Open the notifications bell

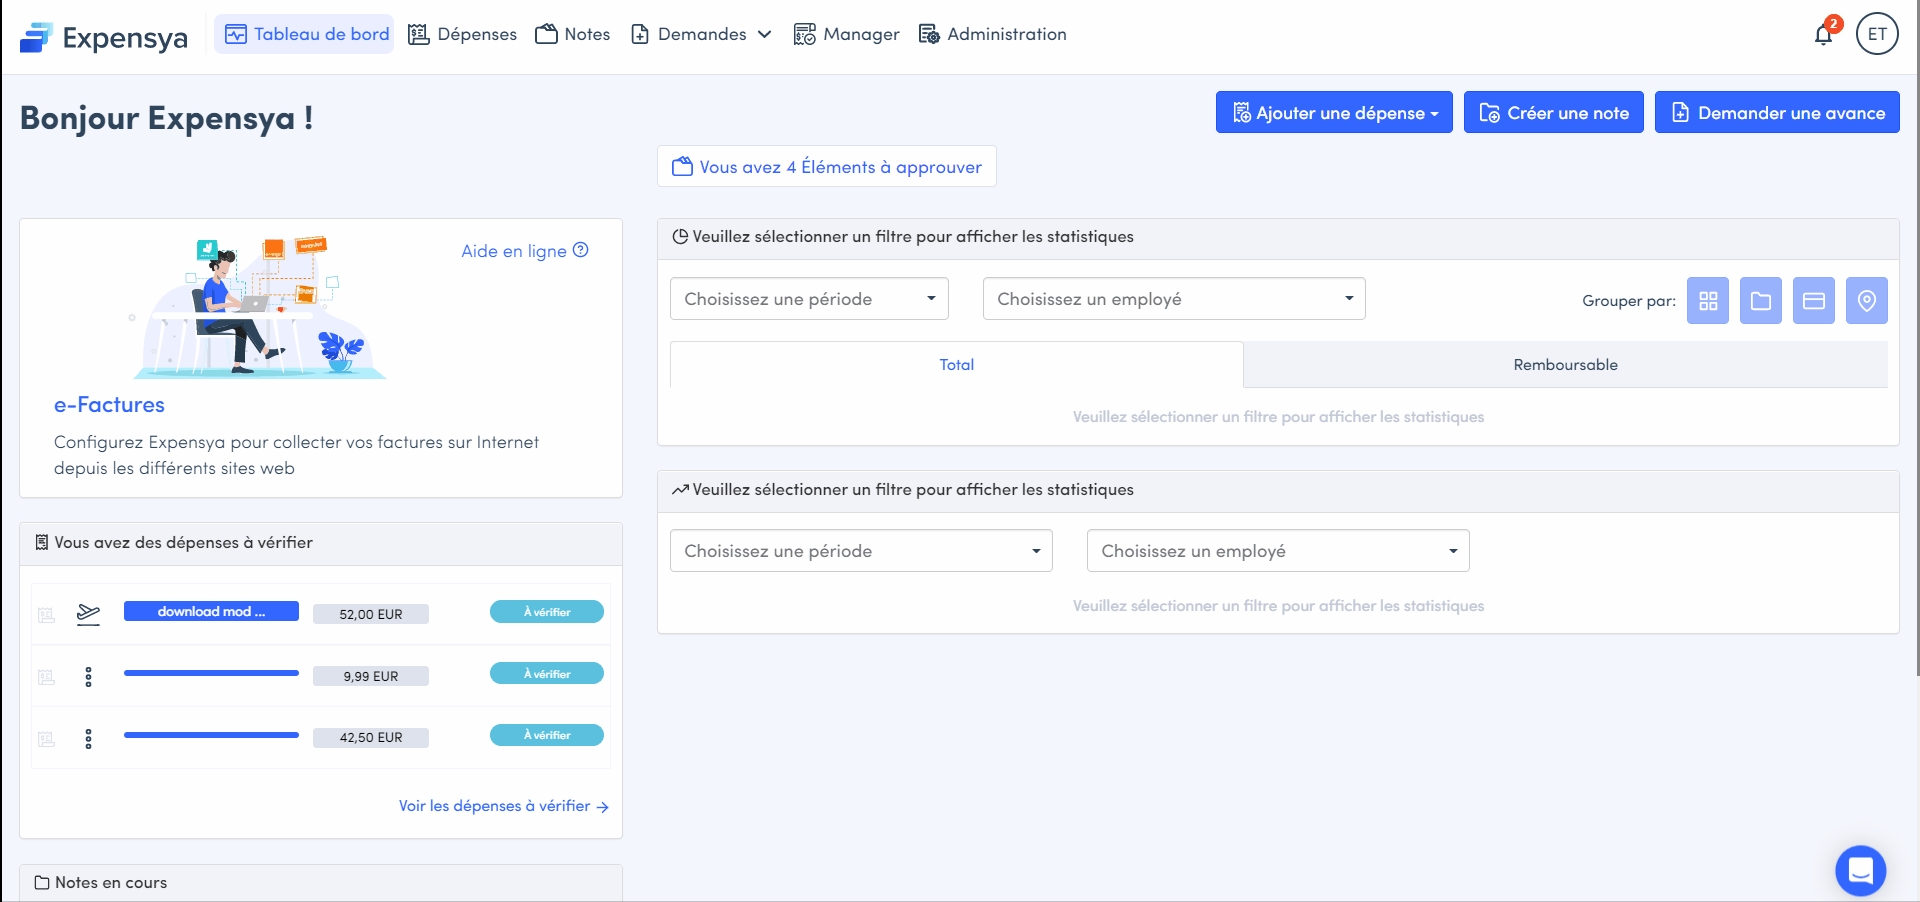tap(1824, 34)
